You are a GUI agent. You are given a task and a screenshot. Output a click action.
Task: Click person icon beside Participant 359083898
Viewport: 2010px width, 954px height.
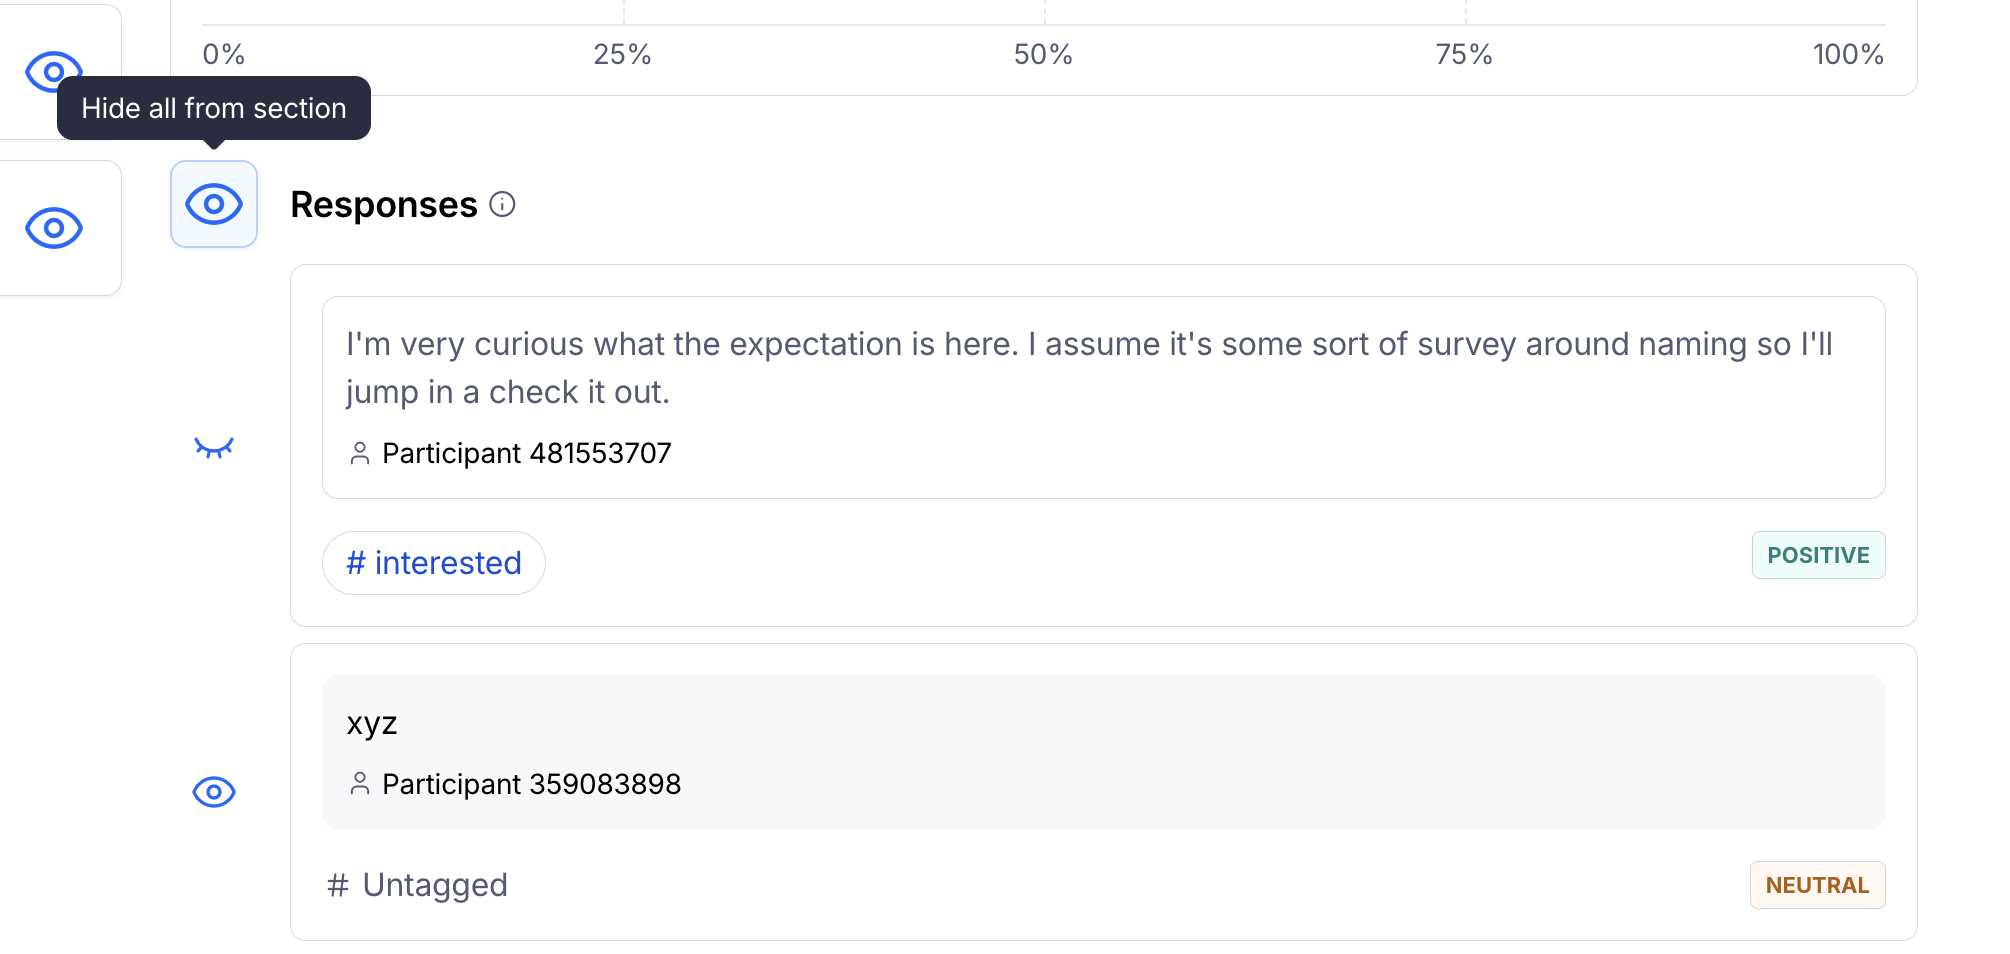click(x=360, y=784)
